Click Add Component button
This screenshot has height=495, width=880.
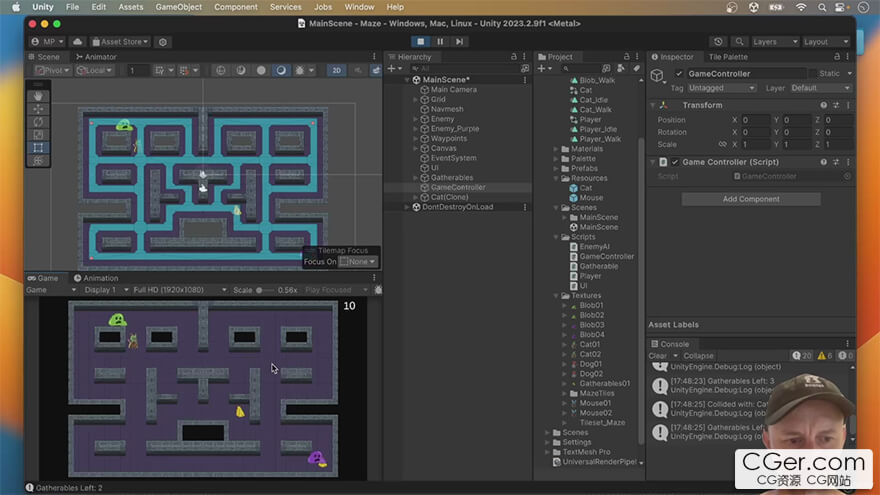coord(751,199)
